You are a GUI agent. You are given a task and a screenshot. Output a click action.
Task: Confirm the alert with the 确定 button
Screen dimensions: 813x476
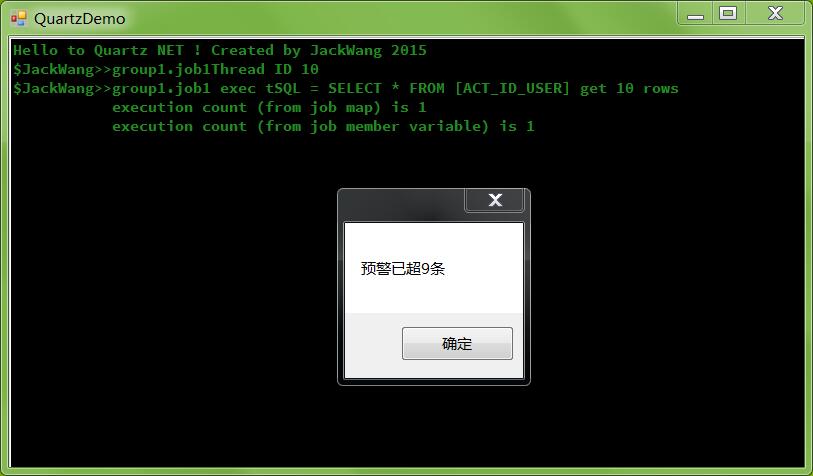(457, 343)
